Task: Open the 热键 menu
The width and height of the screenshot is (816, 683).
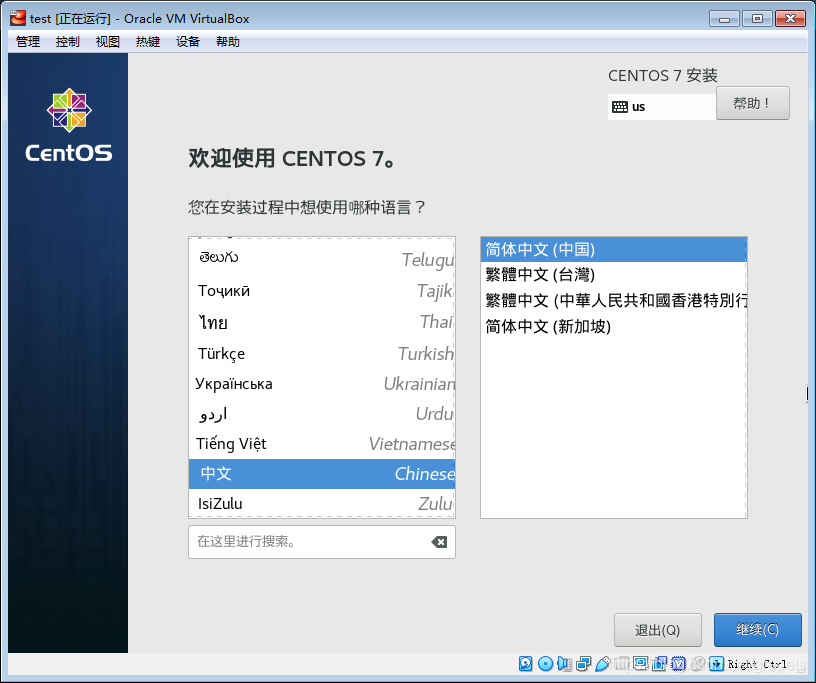Action: (x=148, y=42)
